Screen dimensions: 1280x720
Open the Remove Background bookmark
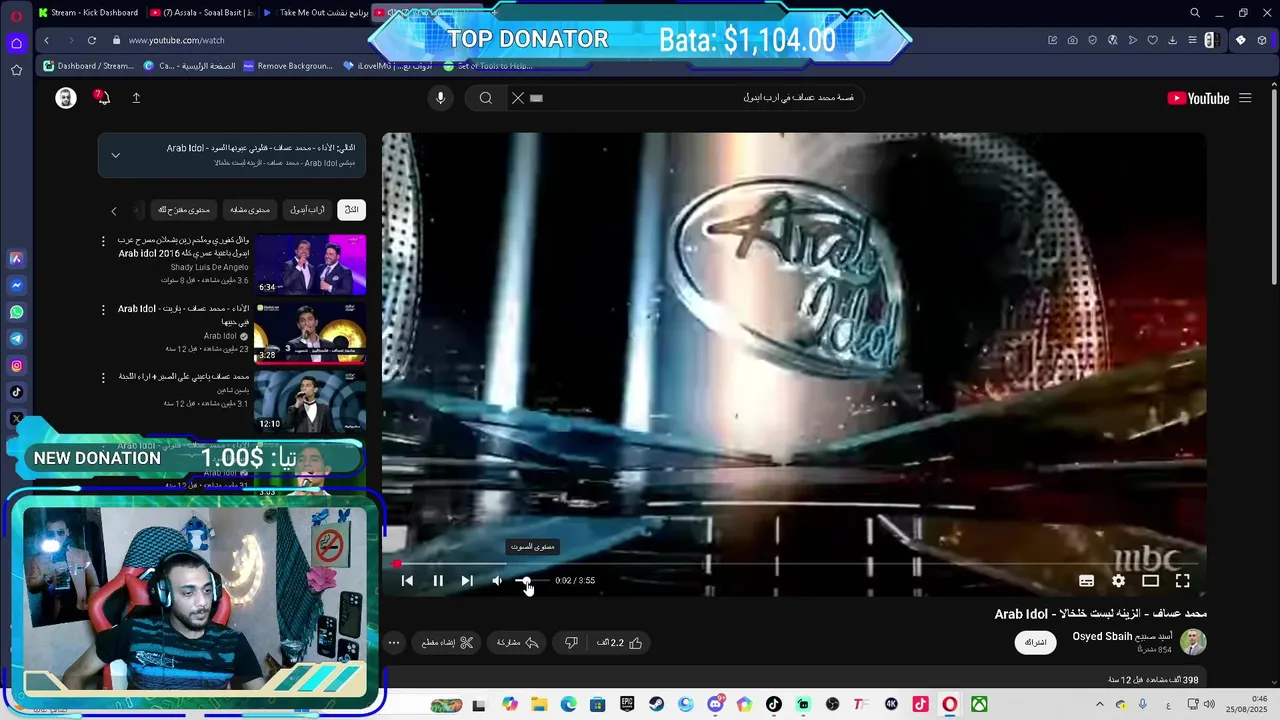(x=287, y=66)
